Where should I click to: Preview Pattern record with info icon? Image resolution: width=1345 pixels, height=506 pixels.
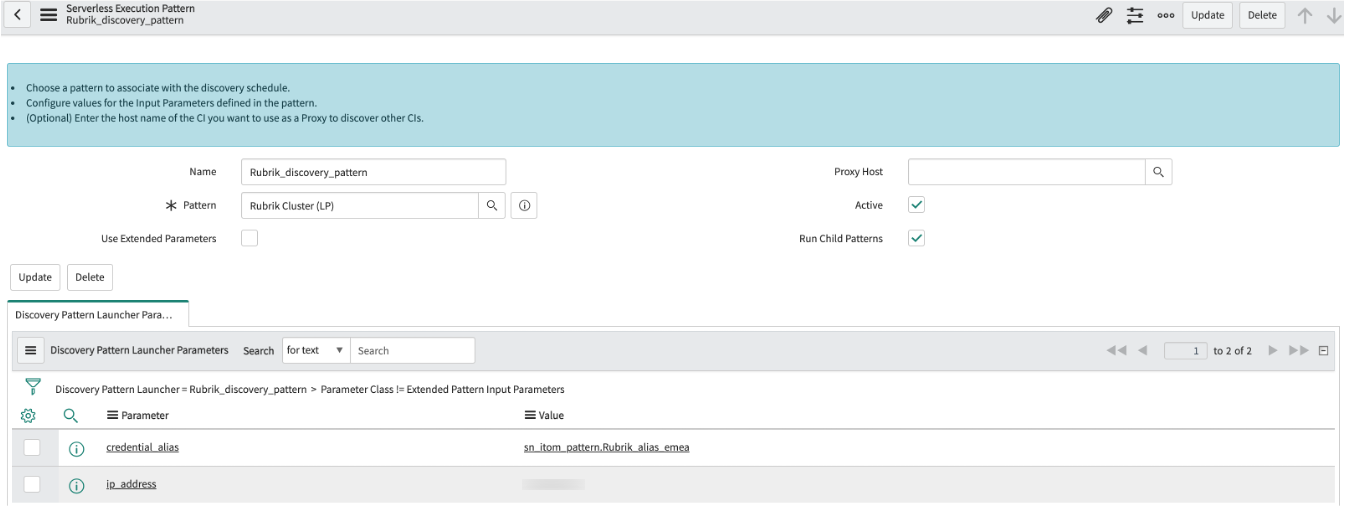pyautogui.click(x=524, y=205)
